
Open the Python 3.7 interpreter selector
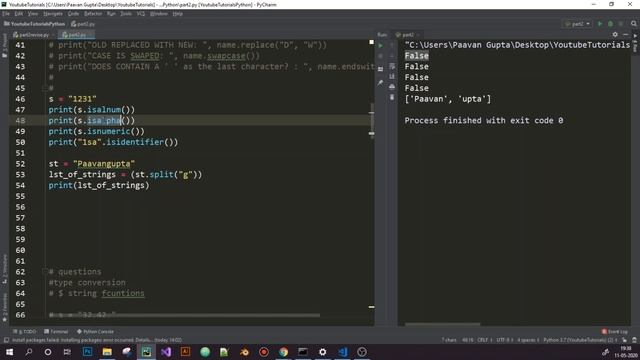[580, 340]
